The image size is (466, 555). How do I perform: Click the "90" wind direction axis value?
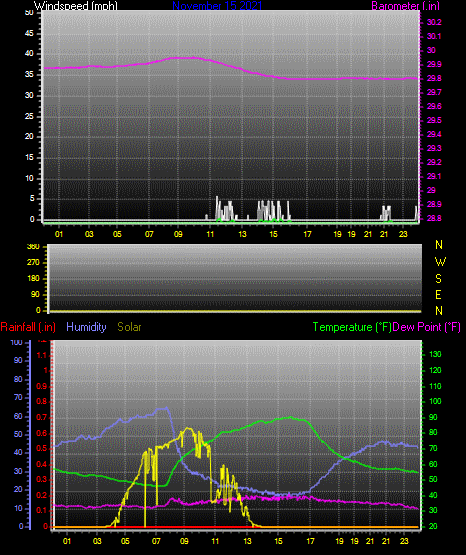[35, 294]
